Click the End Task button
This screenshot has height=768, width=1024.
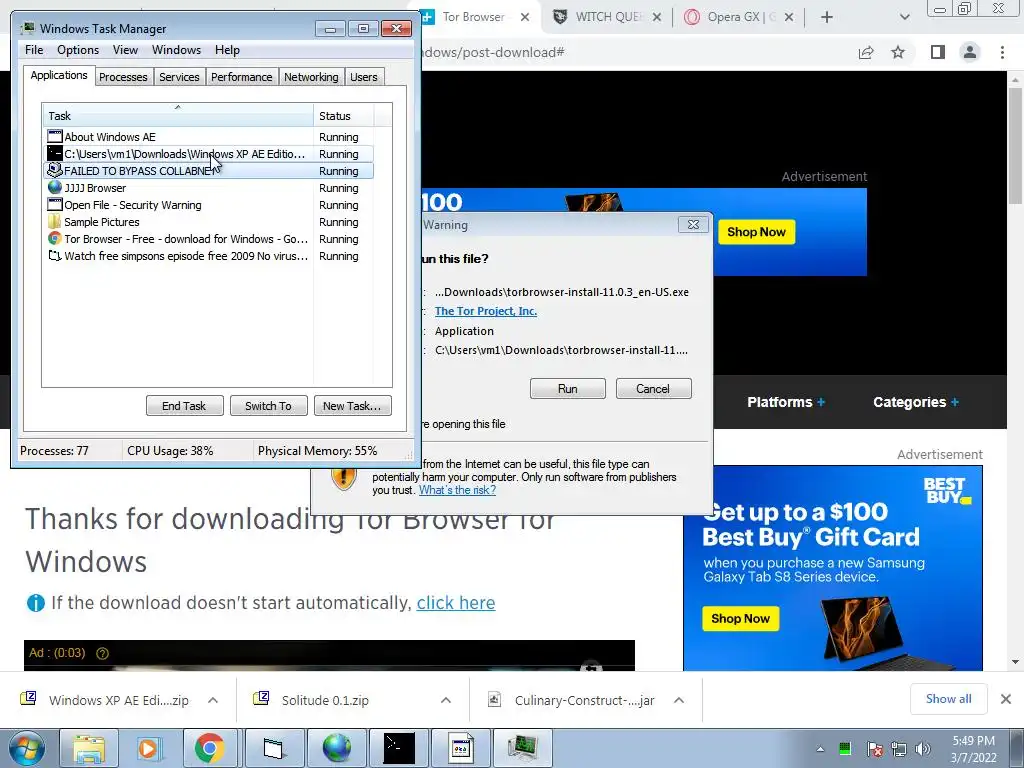click(184, 406)
